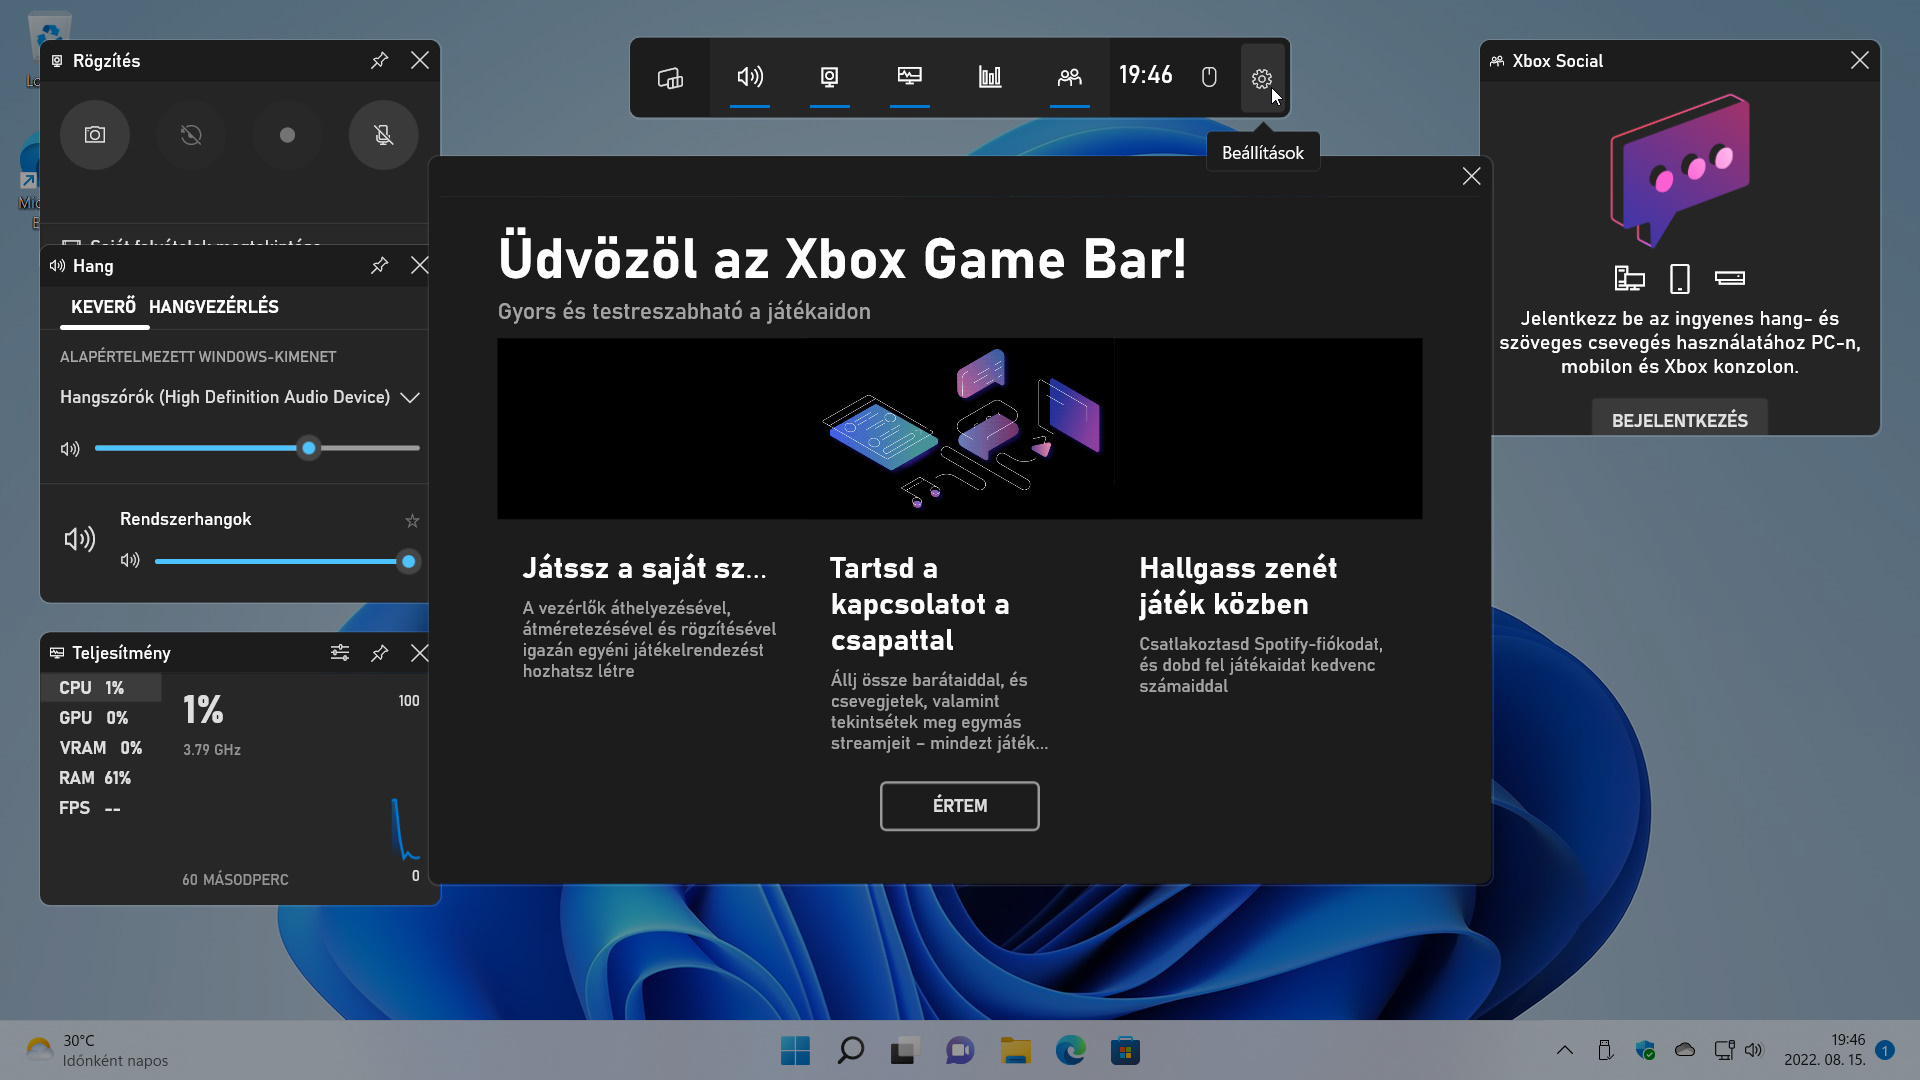This screenshot has height=1080, width=1920.
Task: Show hidden system tray icons
Action: 1565,1050
